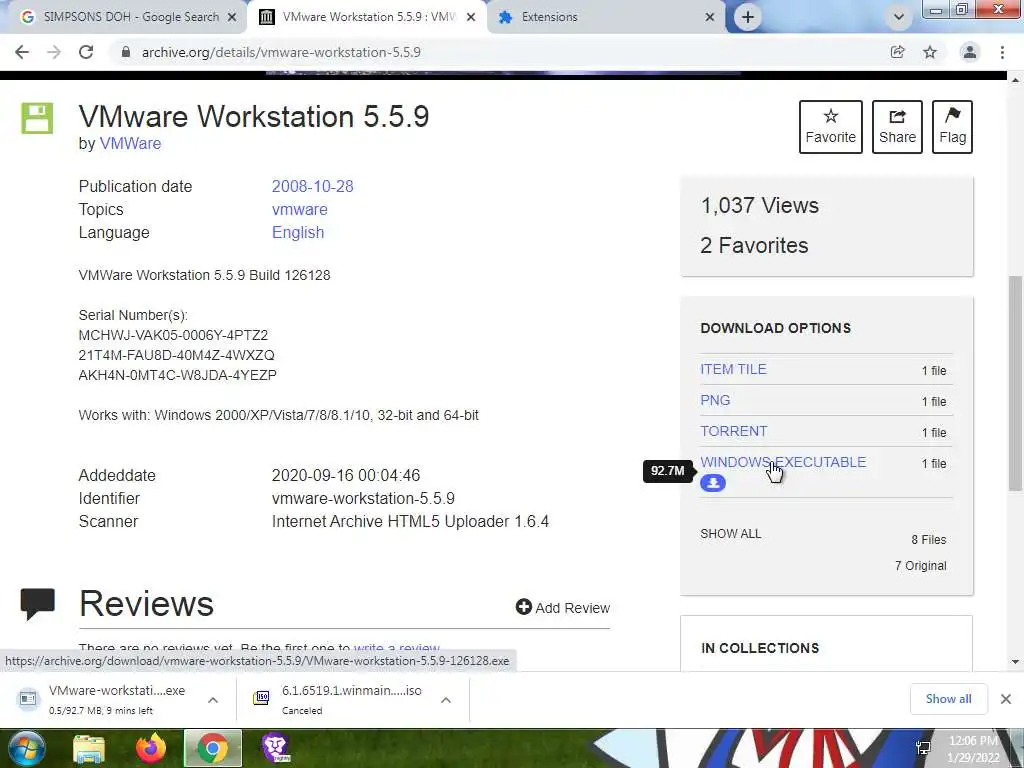This screenshot has height=768, width=1024.
Task: Click the taskbar clock 12:06 PM
Action: pyautogui.click(x=973, y=741)
